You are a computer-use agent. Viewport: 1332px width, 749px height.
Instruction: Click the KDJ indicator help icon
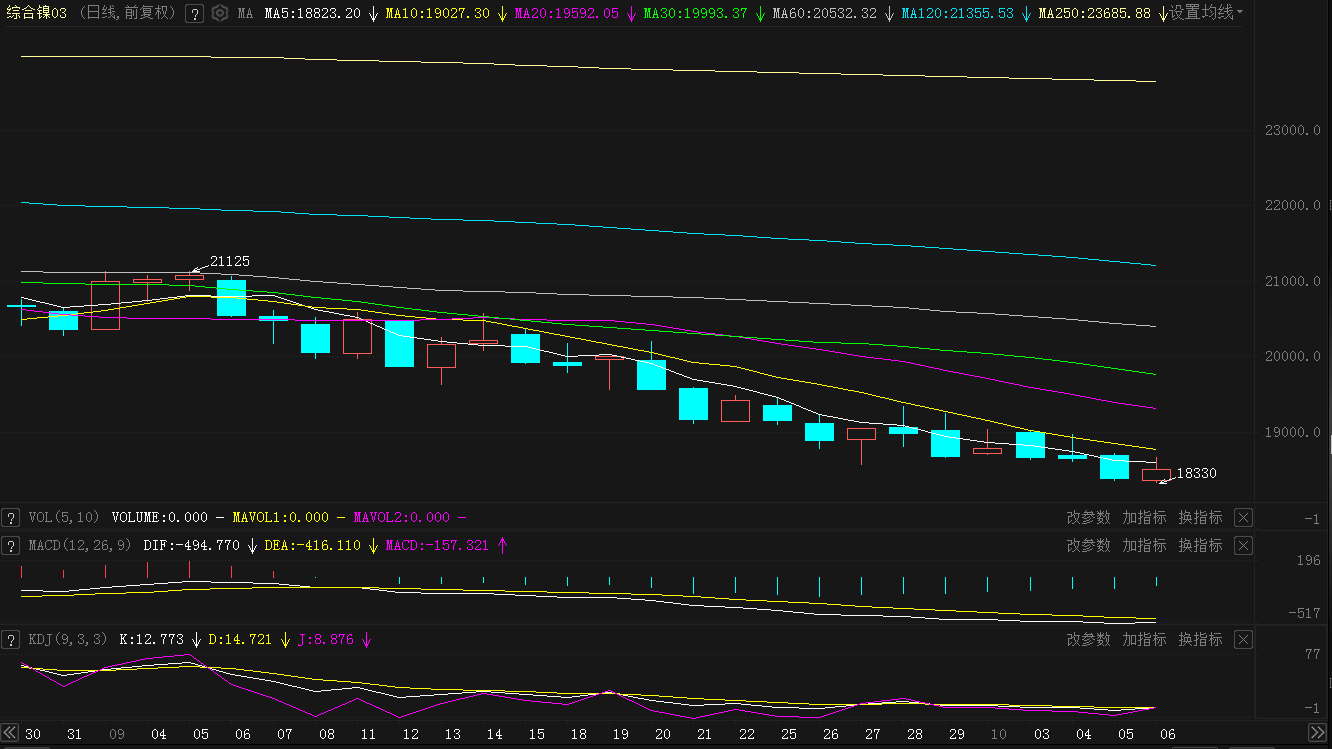pos(10,640)
